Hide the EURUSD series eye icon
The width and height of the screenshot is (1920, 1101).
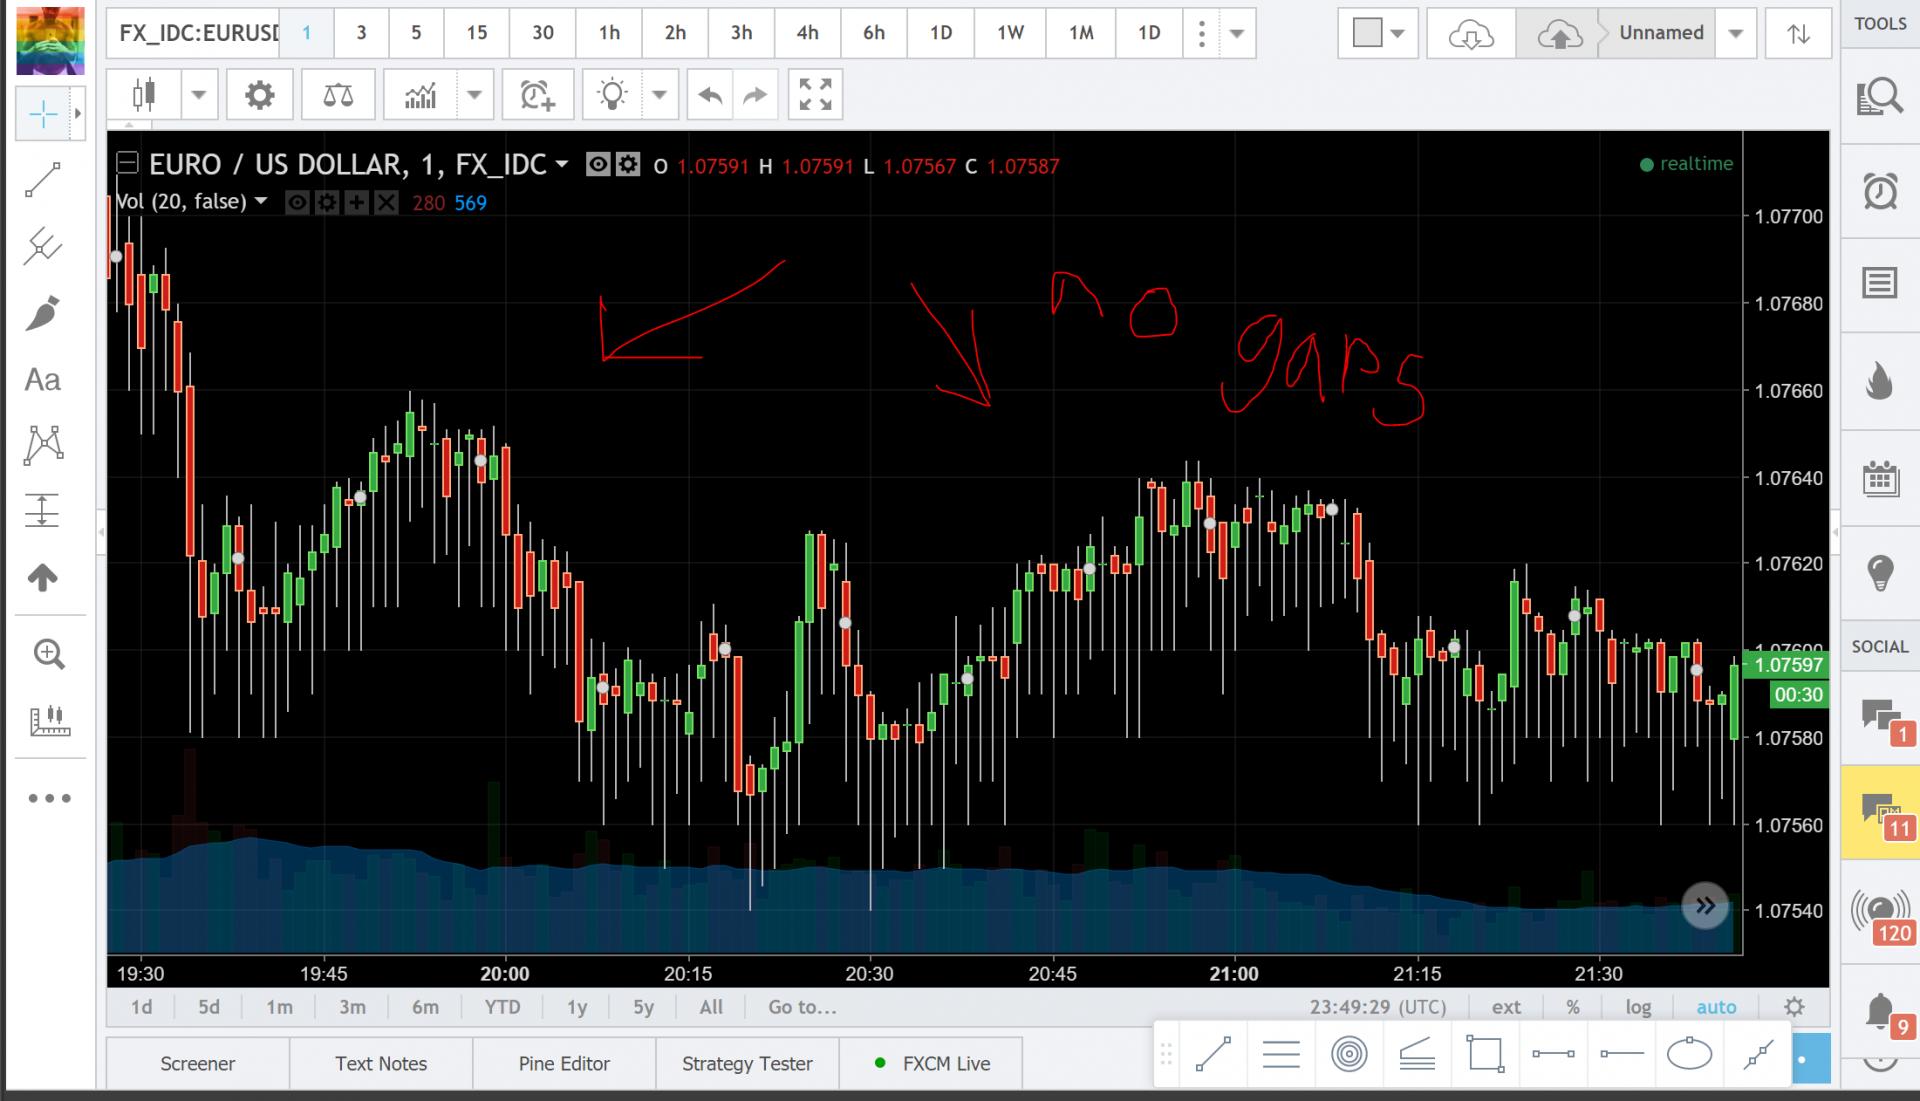tap(598, 165)
